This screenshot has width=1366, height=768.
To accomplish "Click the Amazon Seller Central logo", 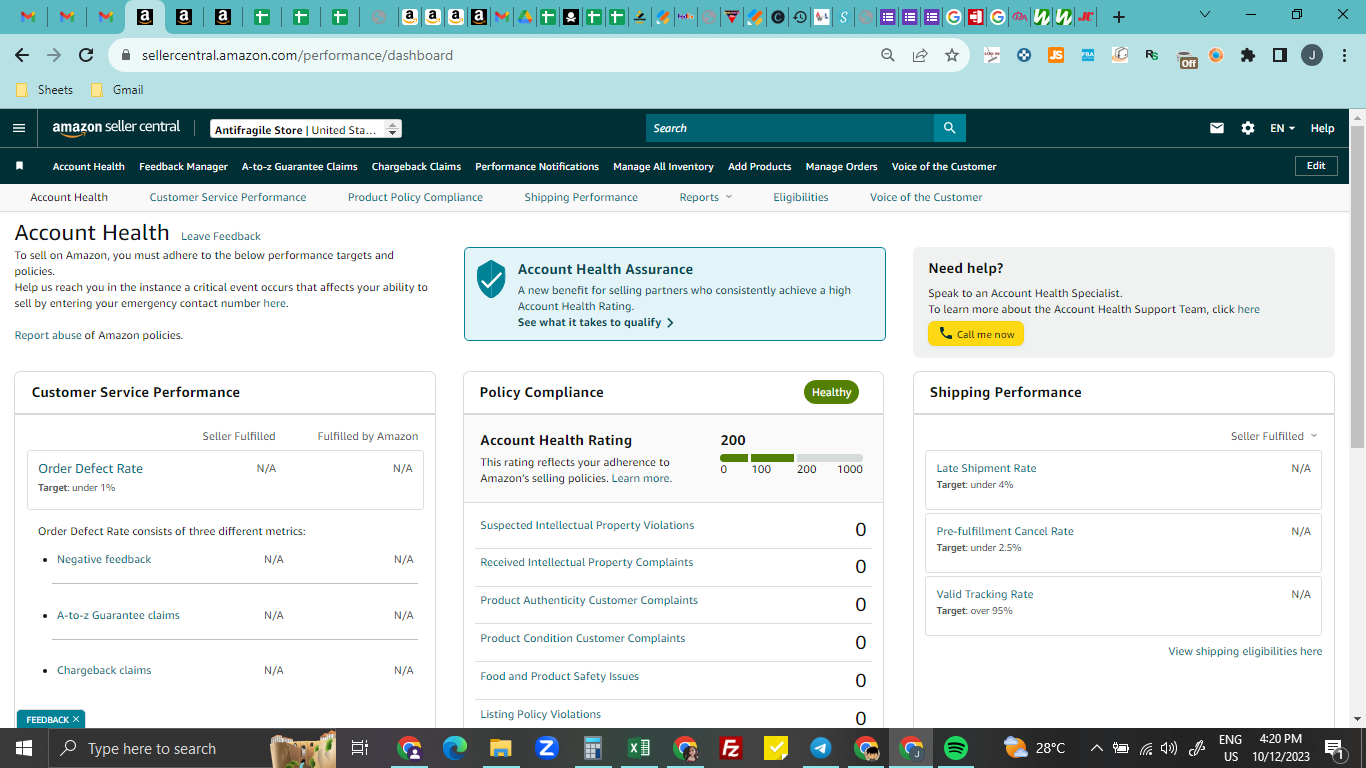I will point(117,128).
